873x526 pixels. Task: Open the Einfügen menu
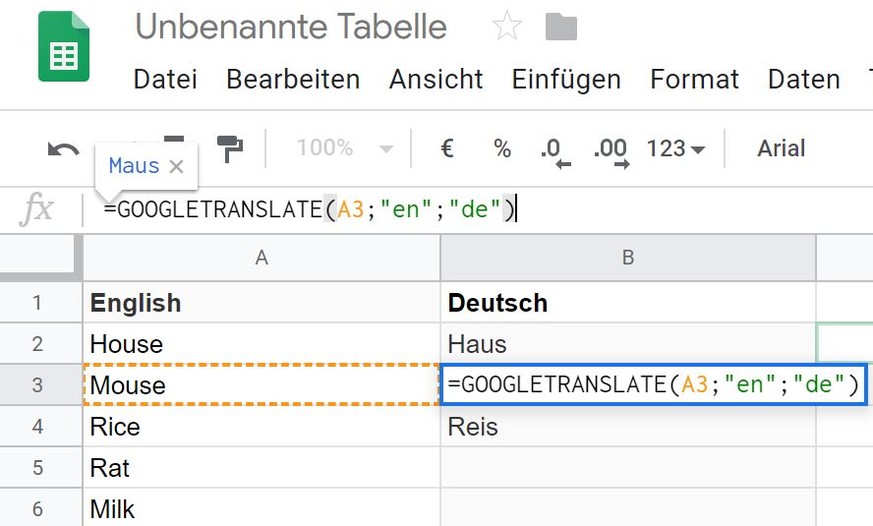click(568, 79)
